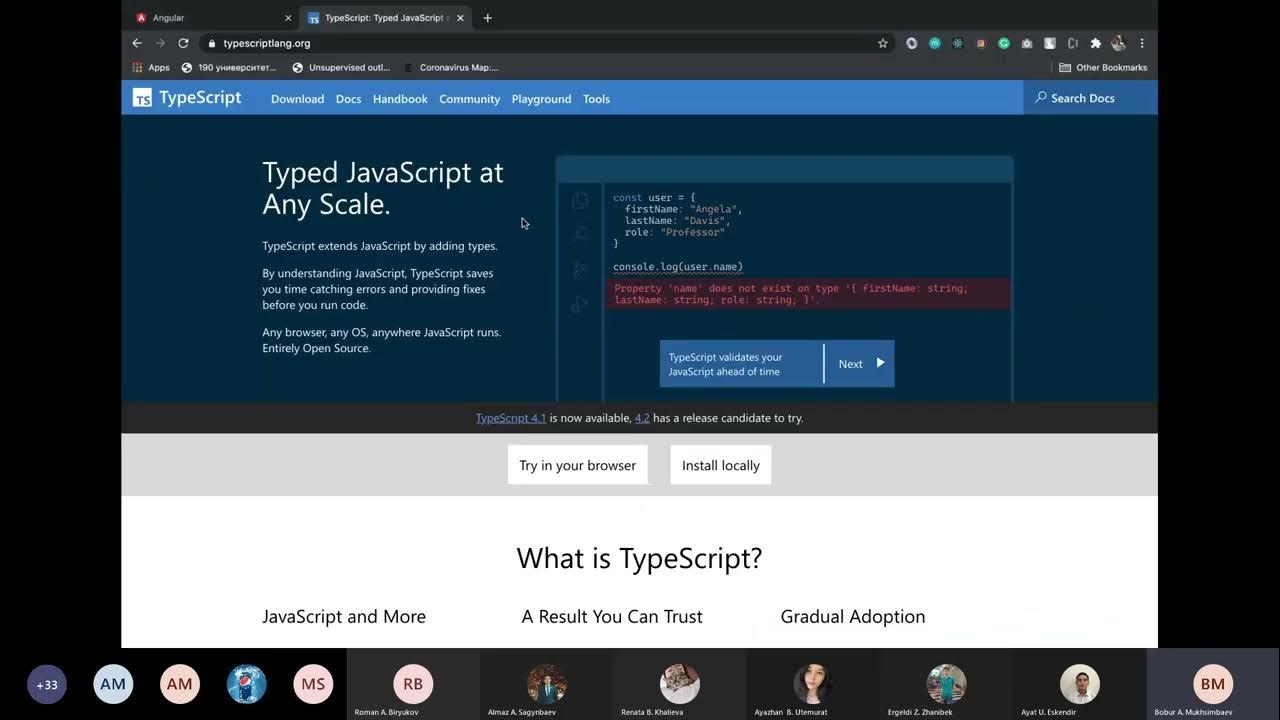
Task: Open the Chrome profile avatar
Action: (1118, 43)
